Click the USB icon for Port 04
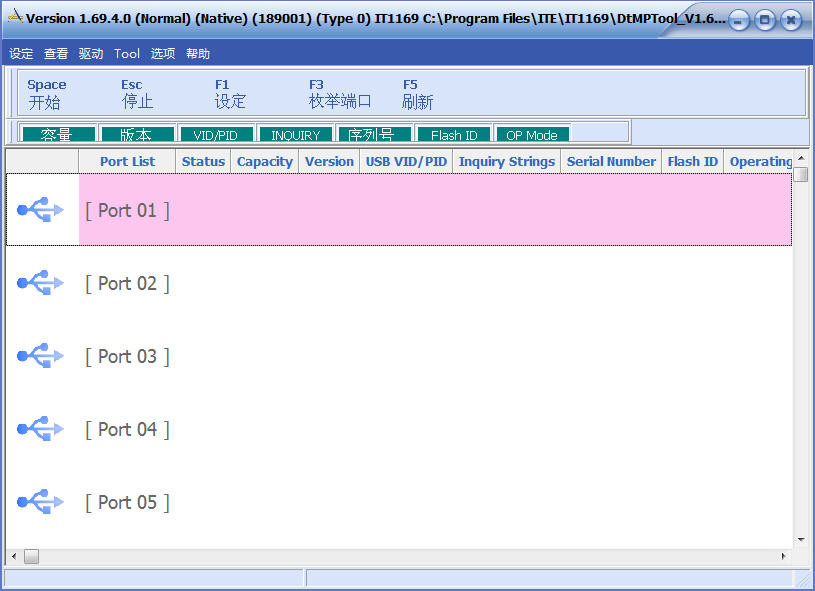This screenshot has height=591, width=815. (x=40, y=429)
